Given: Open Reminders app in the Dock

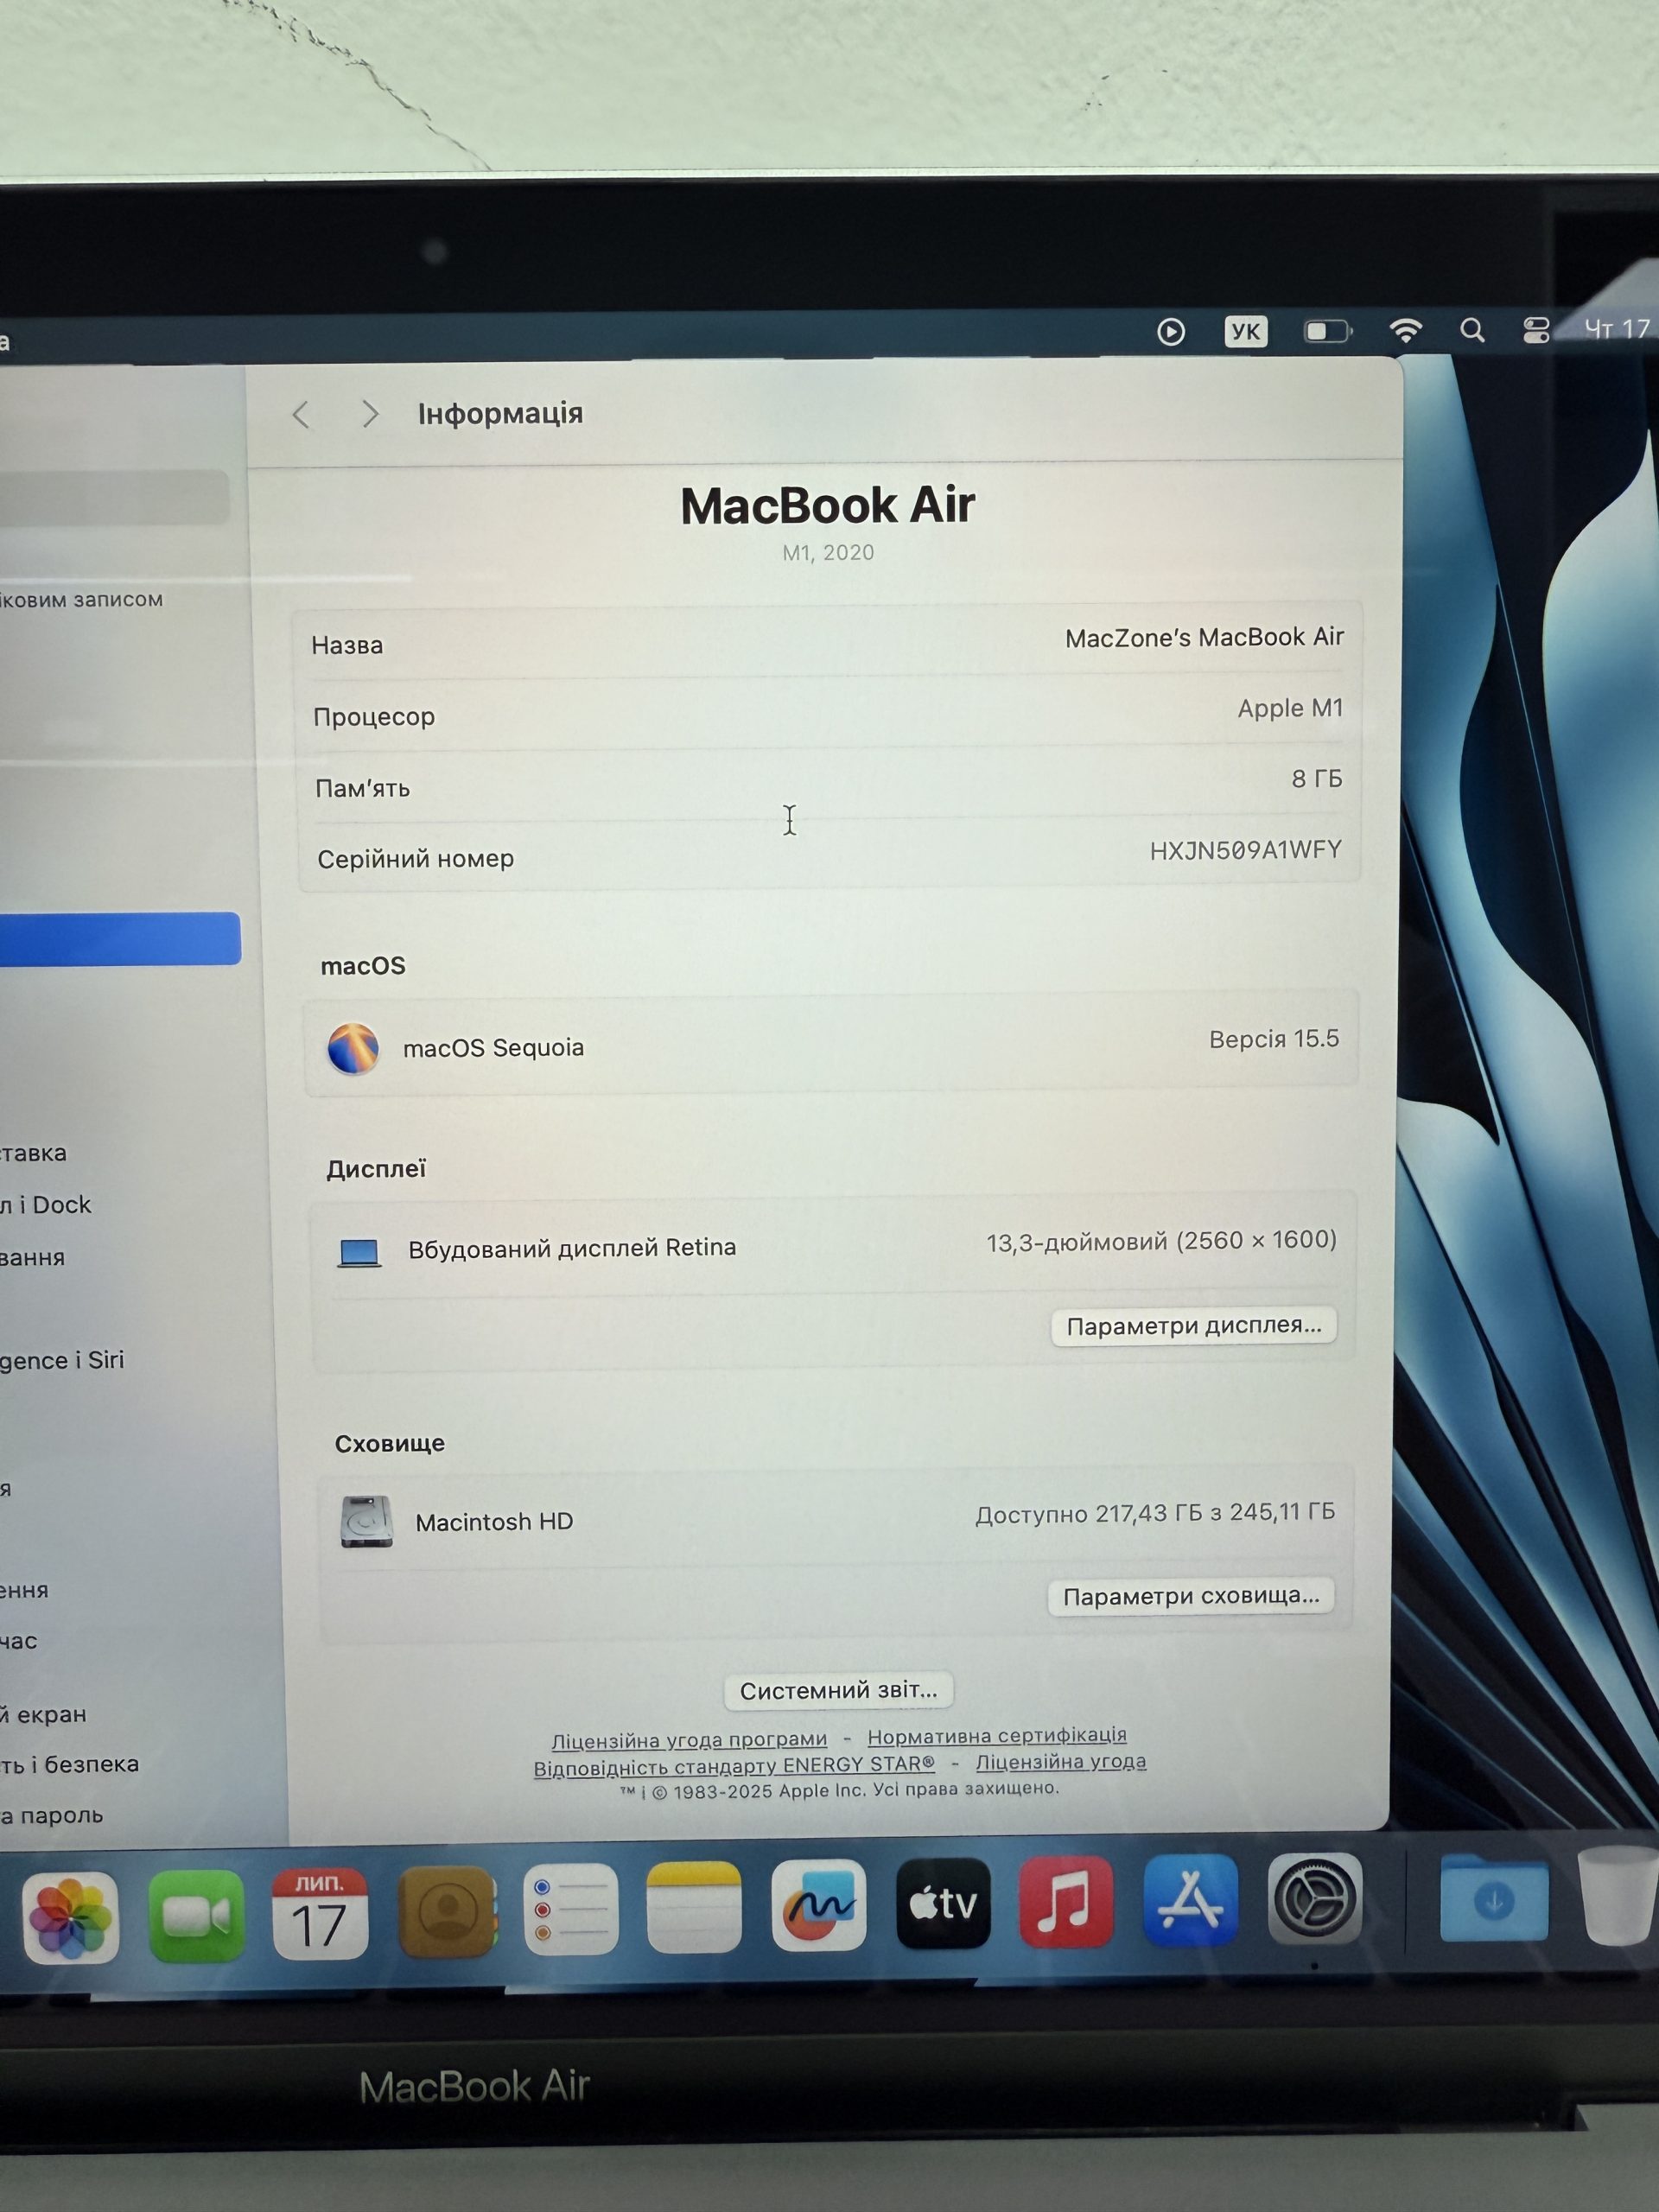Looking at the screenshot, I should point(570,1908).
